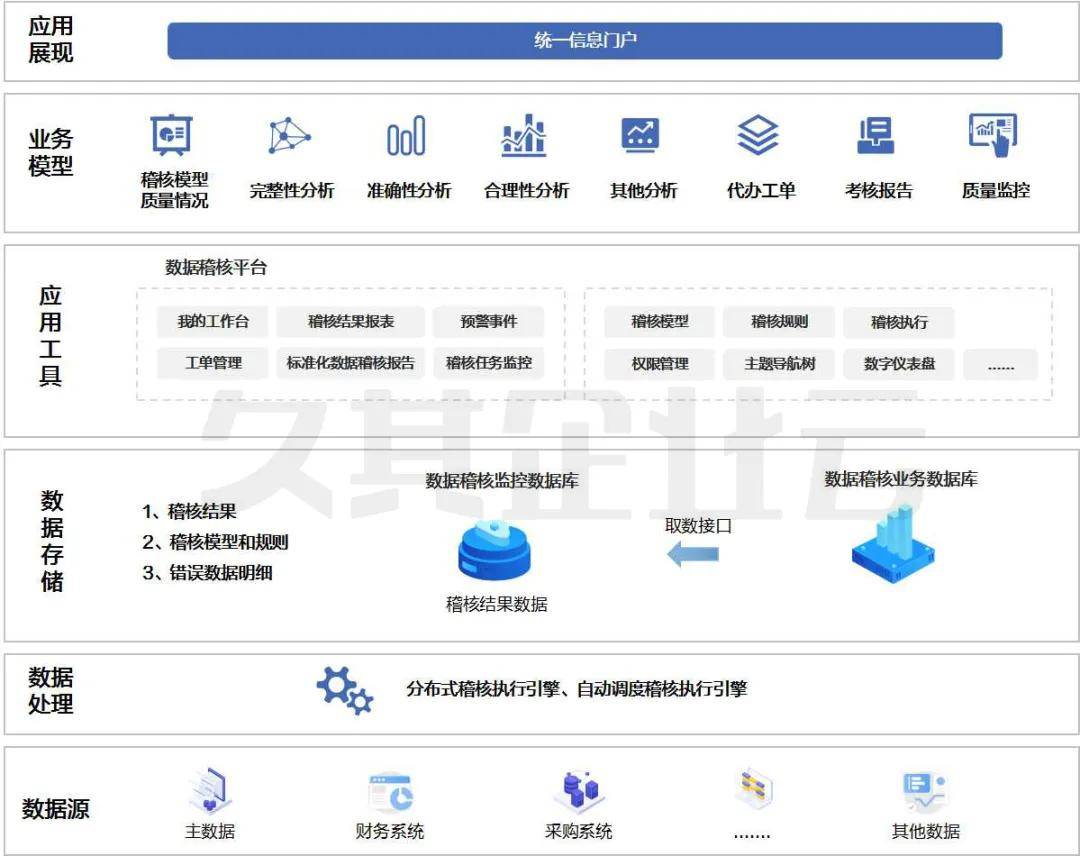Open the 准确性分析 bar chart icon
This screenshot has height=856, width=1080.
[x=406, y=136]
